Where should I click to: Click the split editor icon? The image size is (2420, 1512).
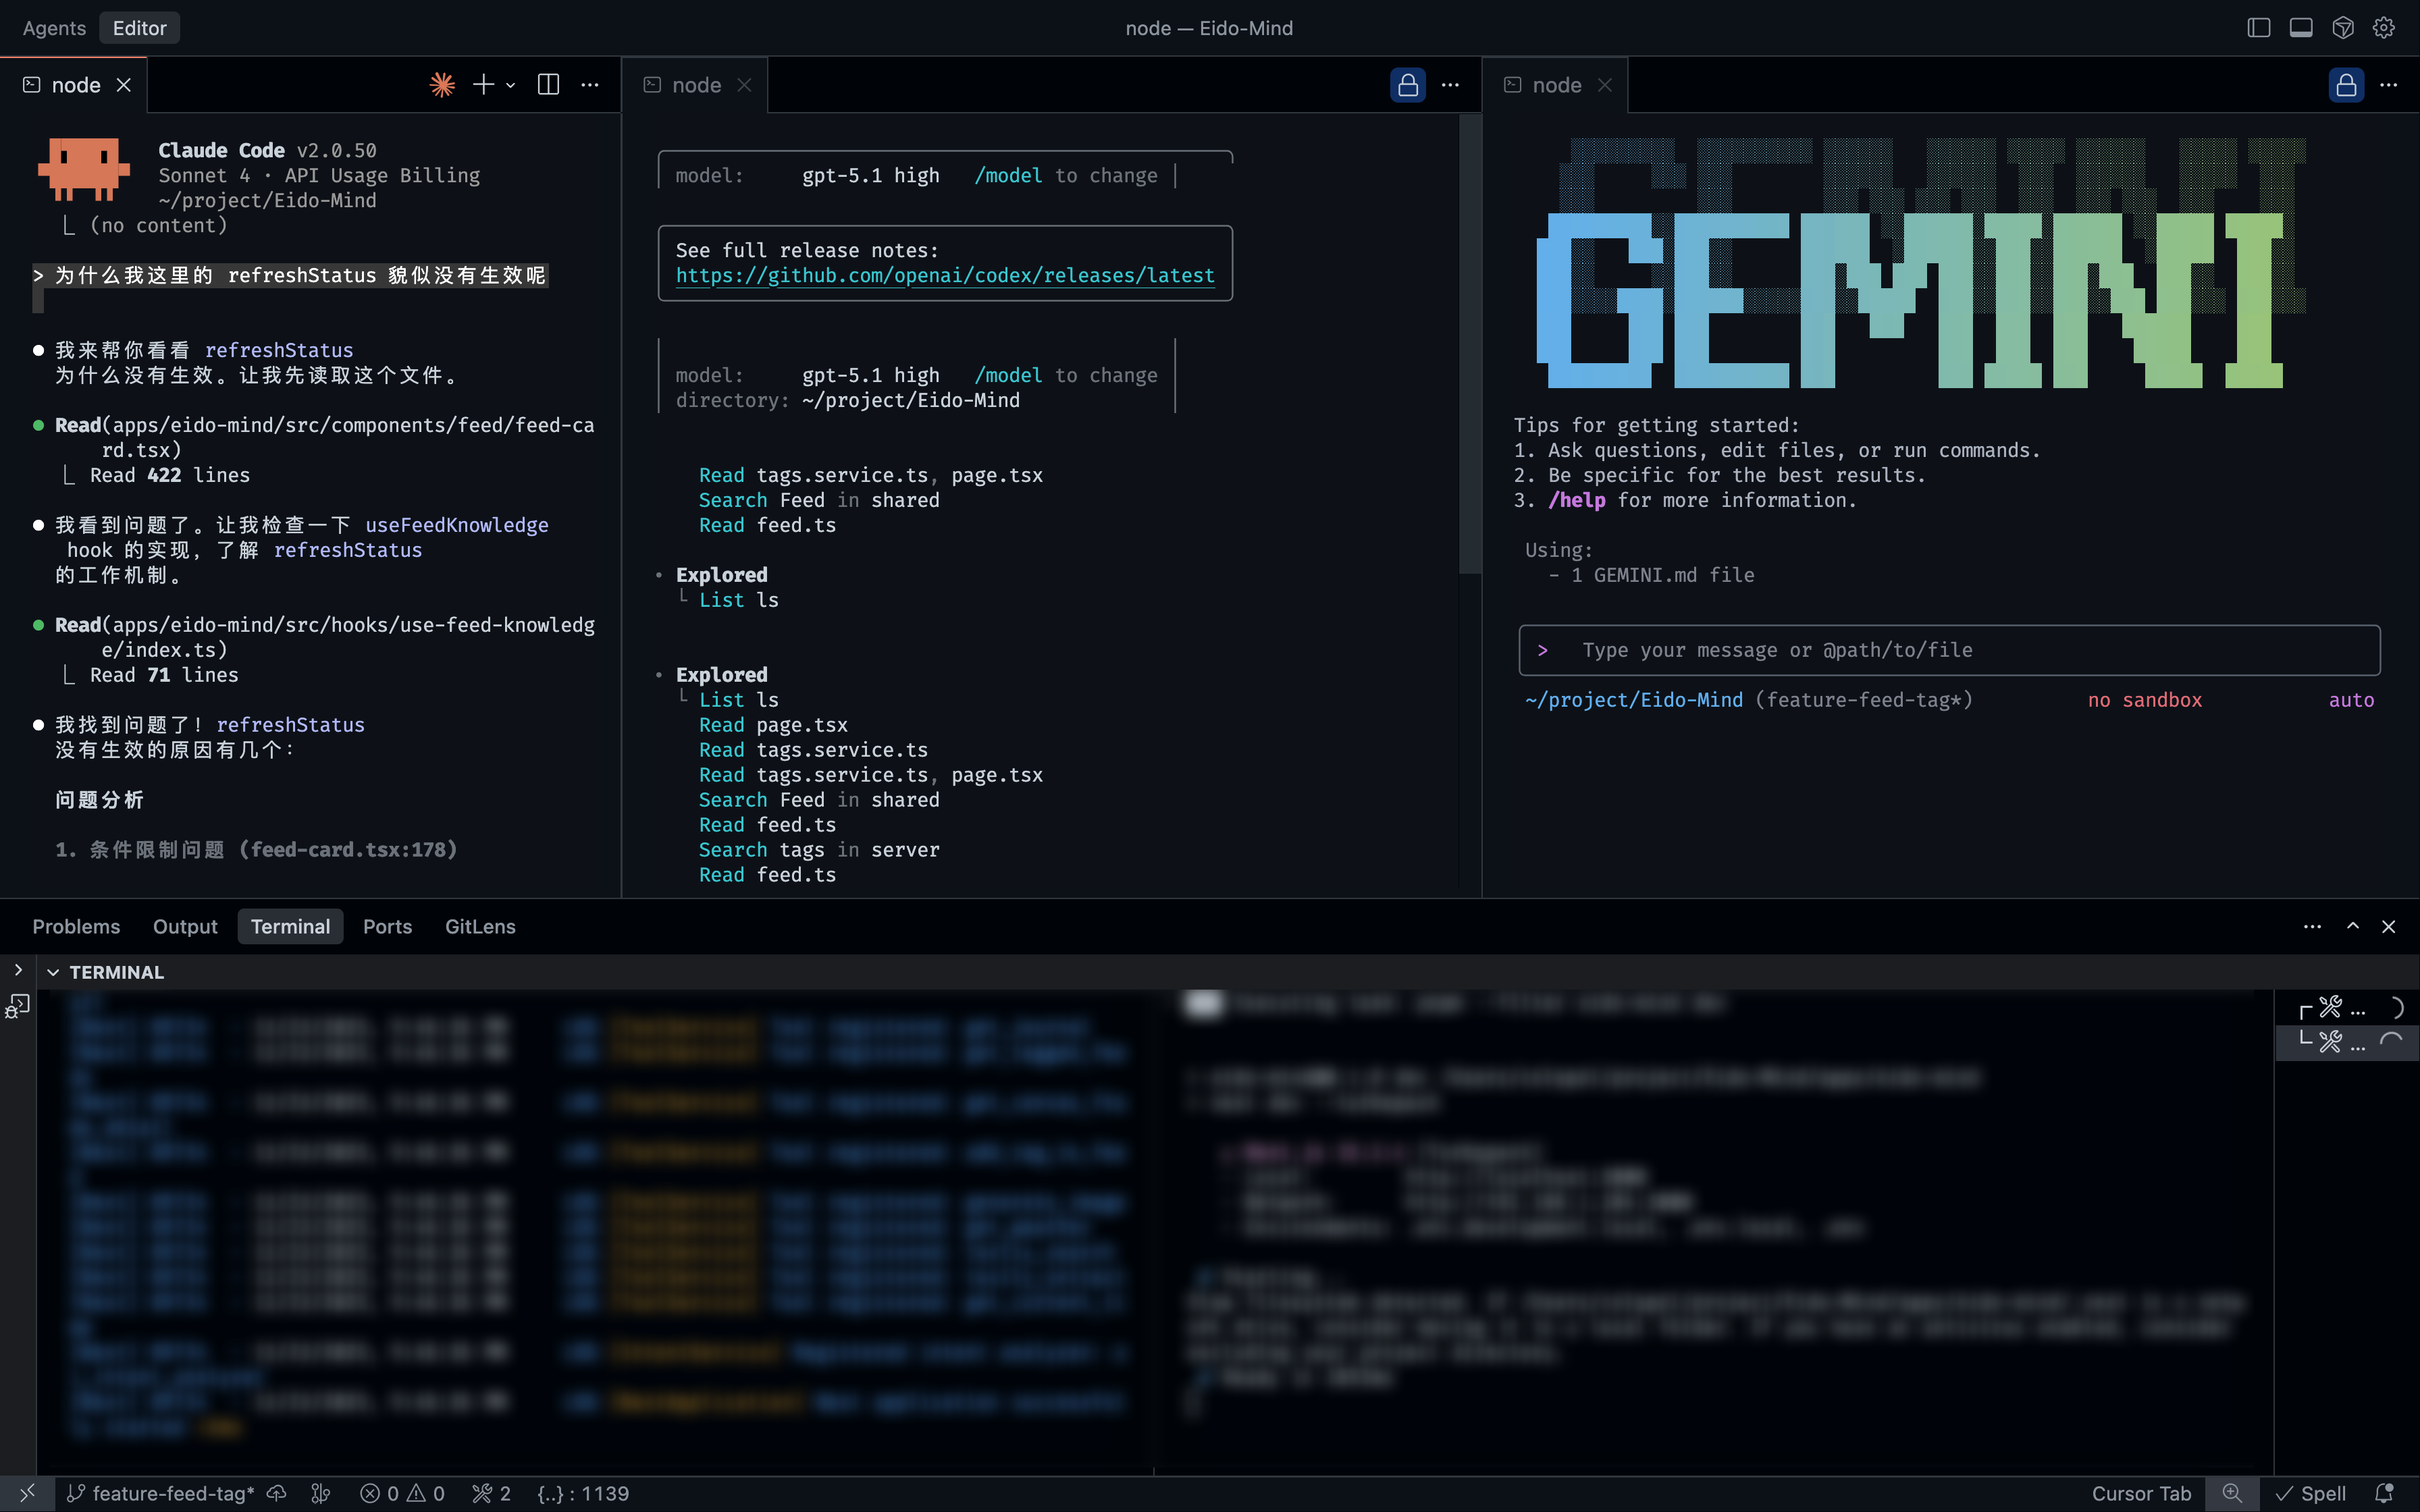pyautogui.click(x=548, y=85)
